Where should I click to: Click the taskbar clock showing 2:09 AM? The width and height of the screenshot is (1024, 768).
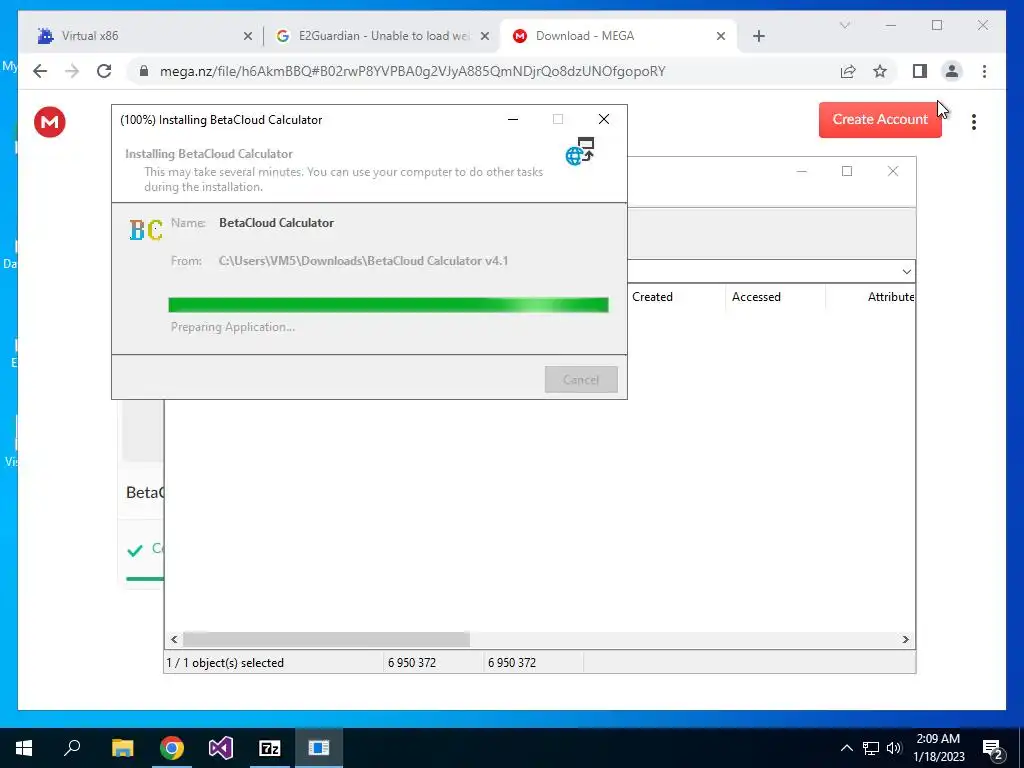click(938, 748)
